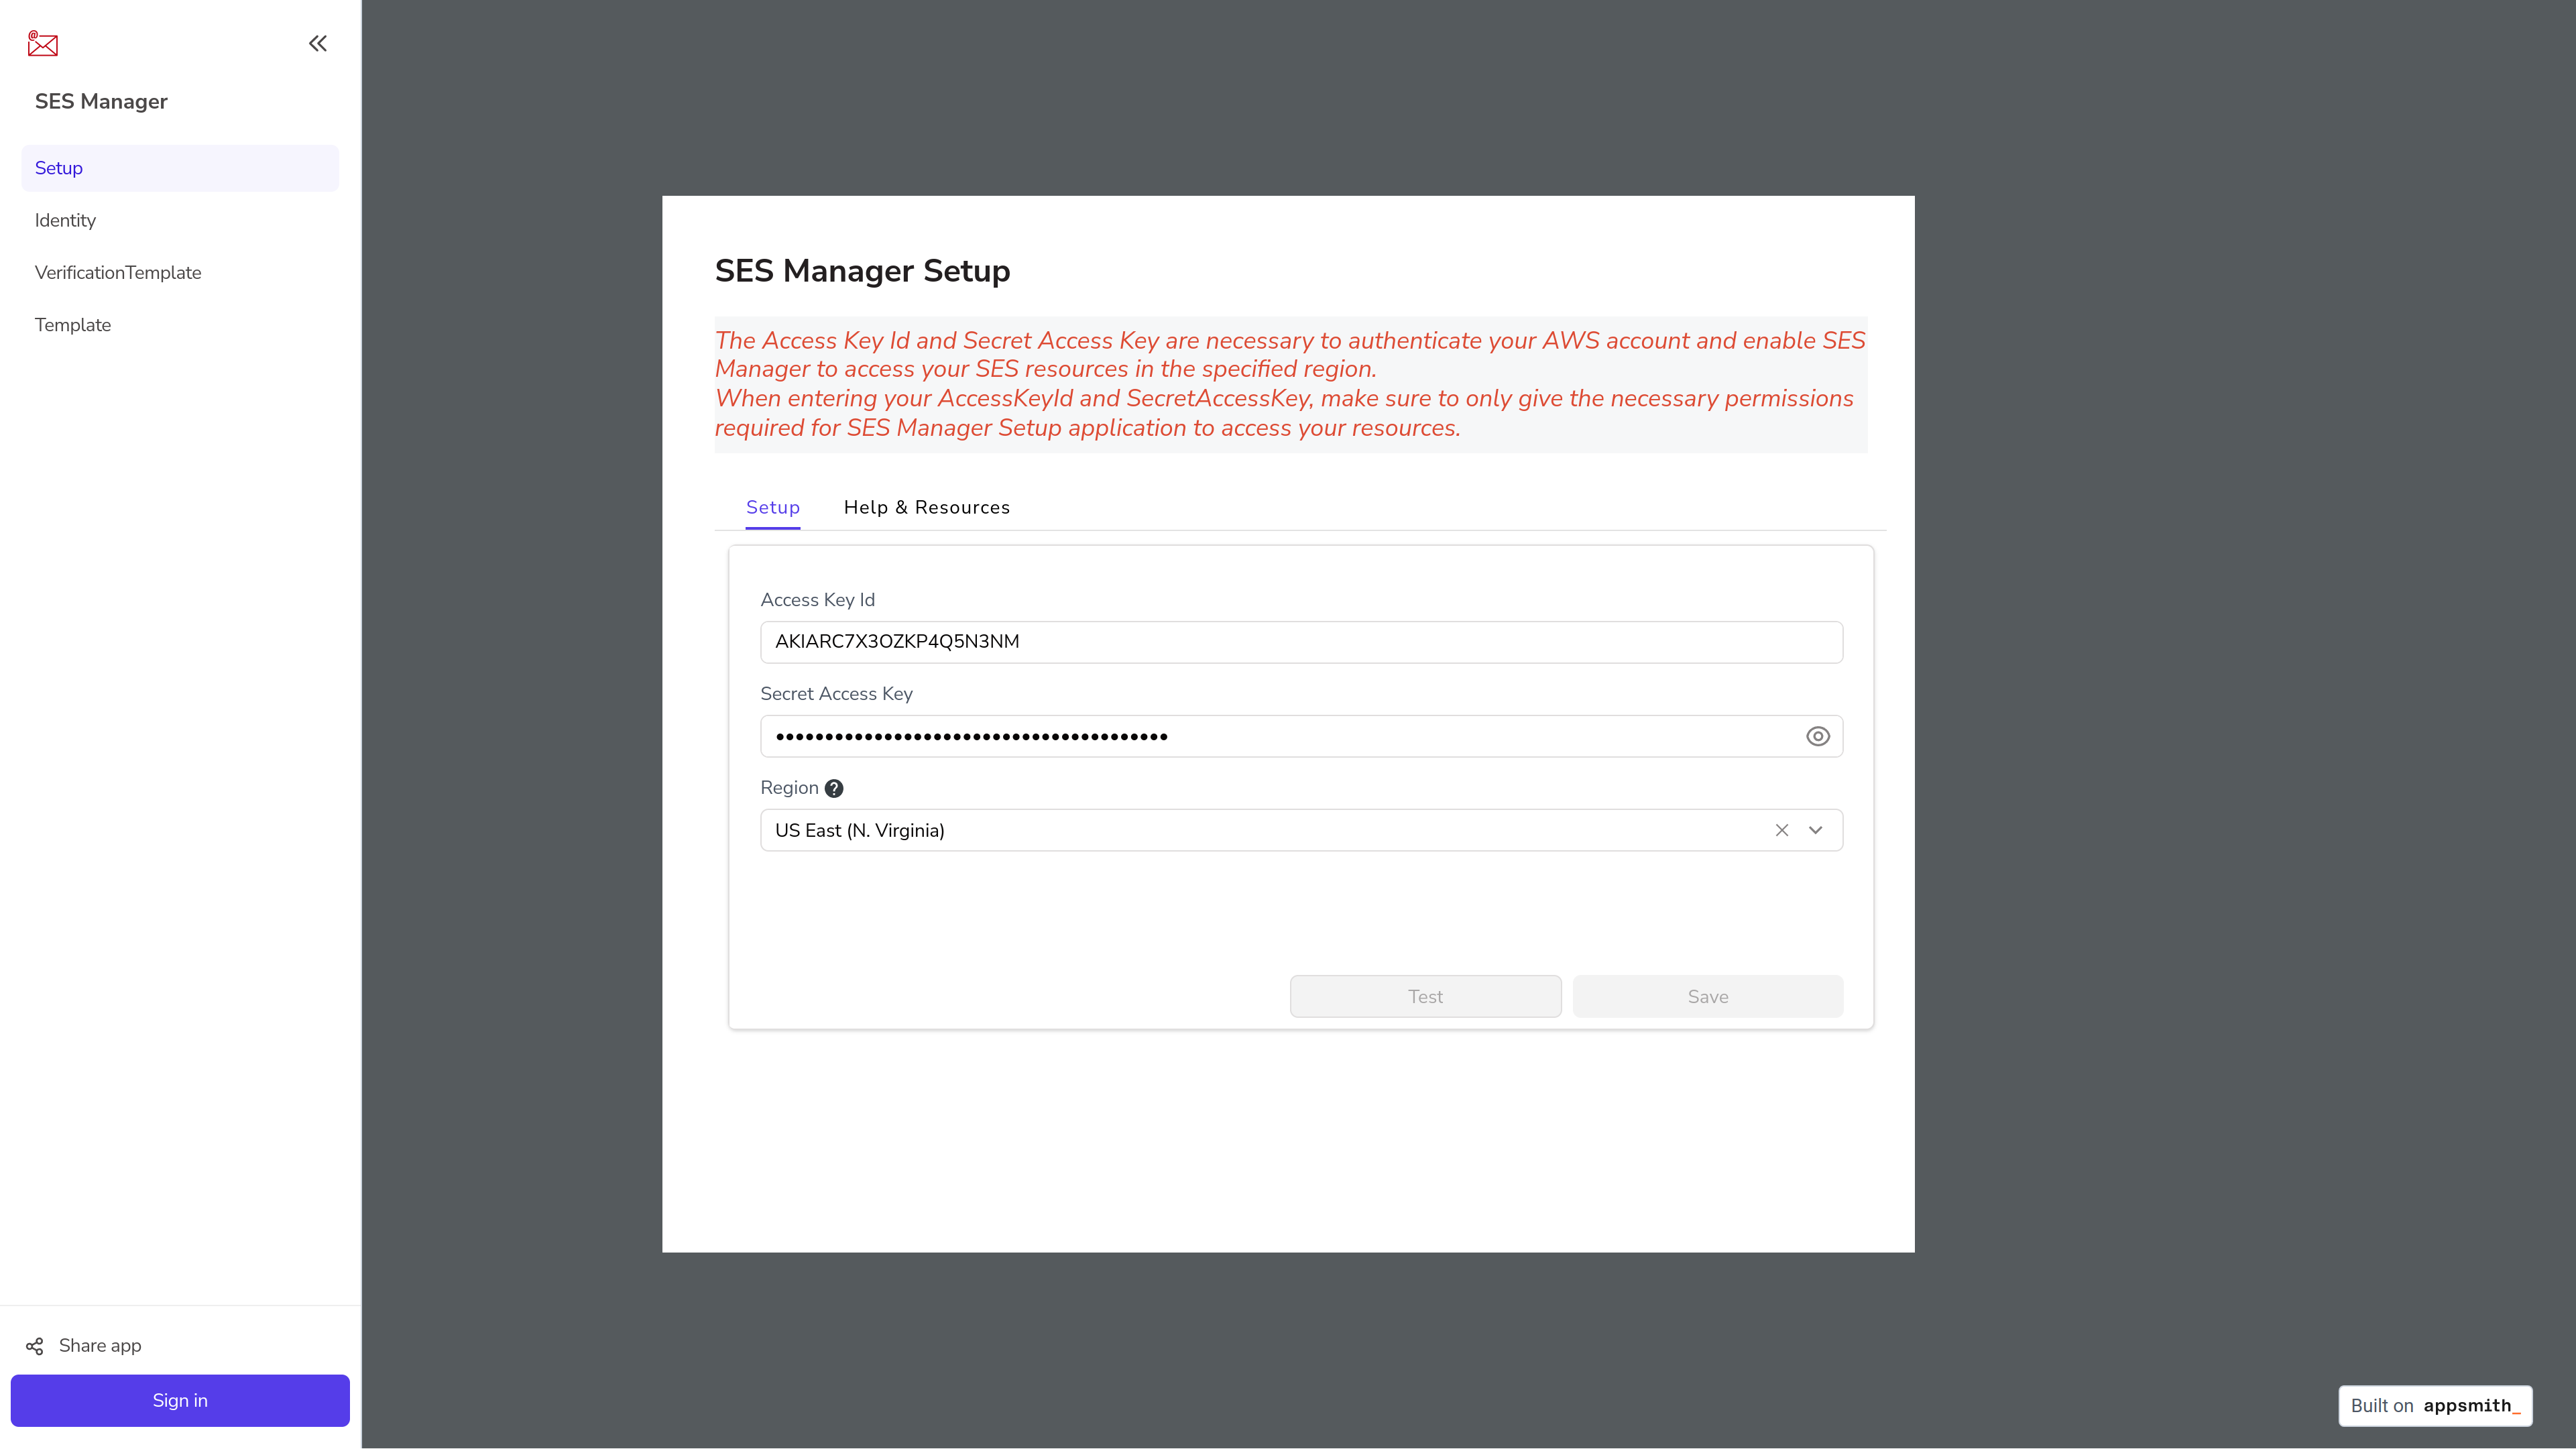The width and height of the screenshot is (2576, 1449).
Task: Click the Share app icon
Action: point(35,1346)
